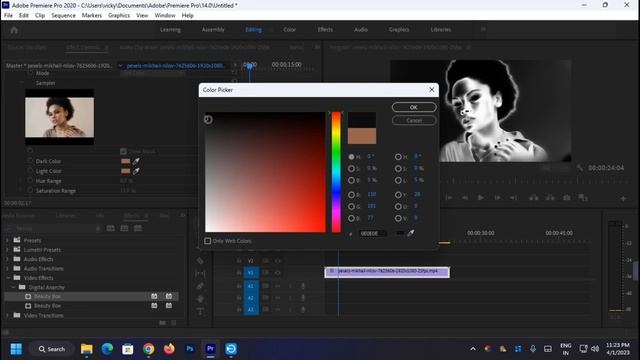Click the Light Color eyedropper icon

(136, 171)
